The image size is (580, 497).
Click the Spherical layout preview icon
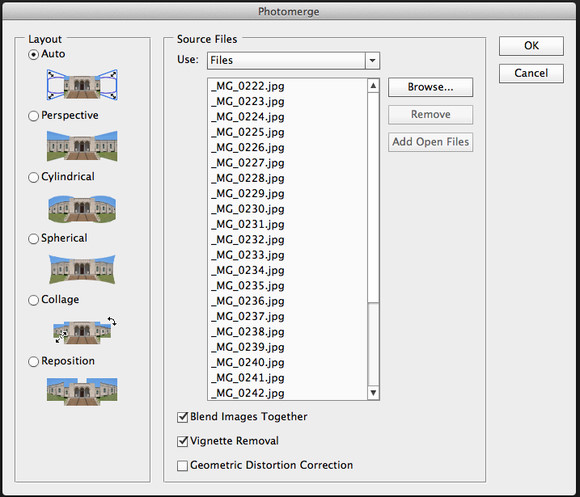point(82,269)
